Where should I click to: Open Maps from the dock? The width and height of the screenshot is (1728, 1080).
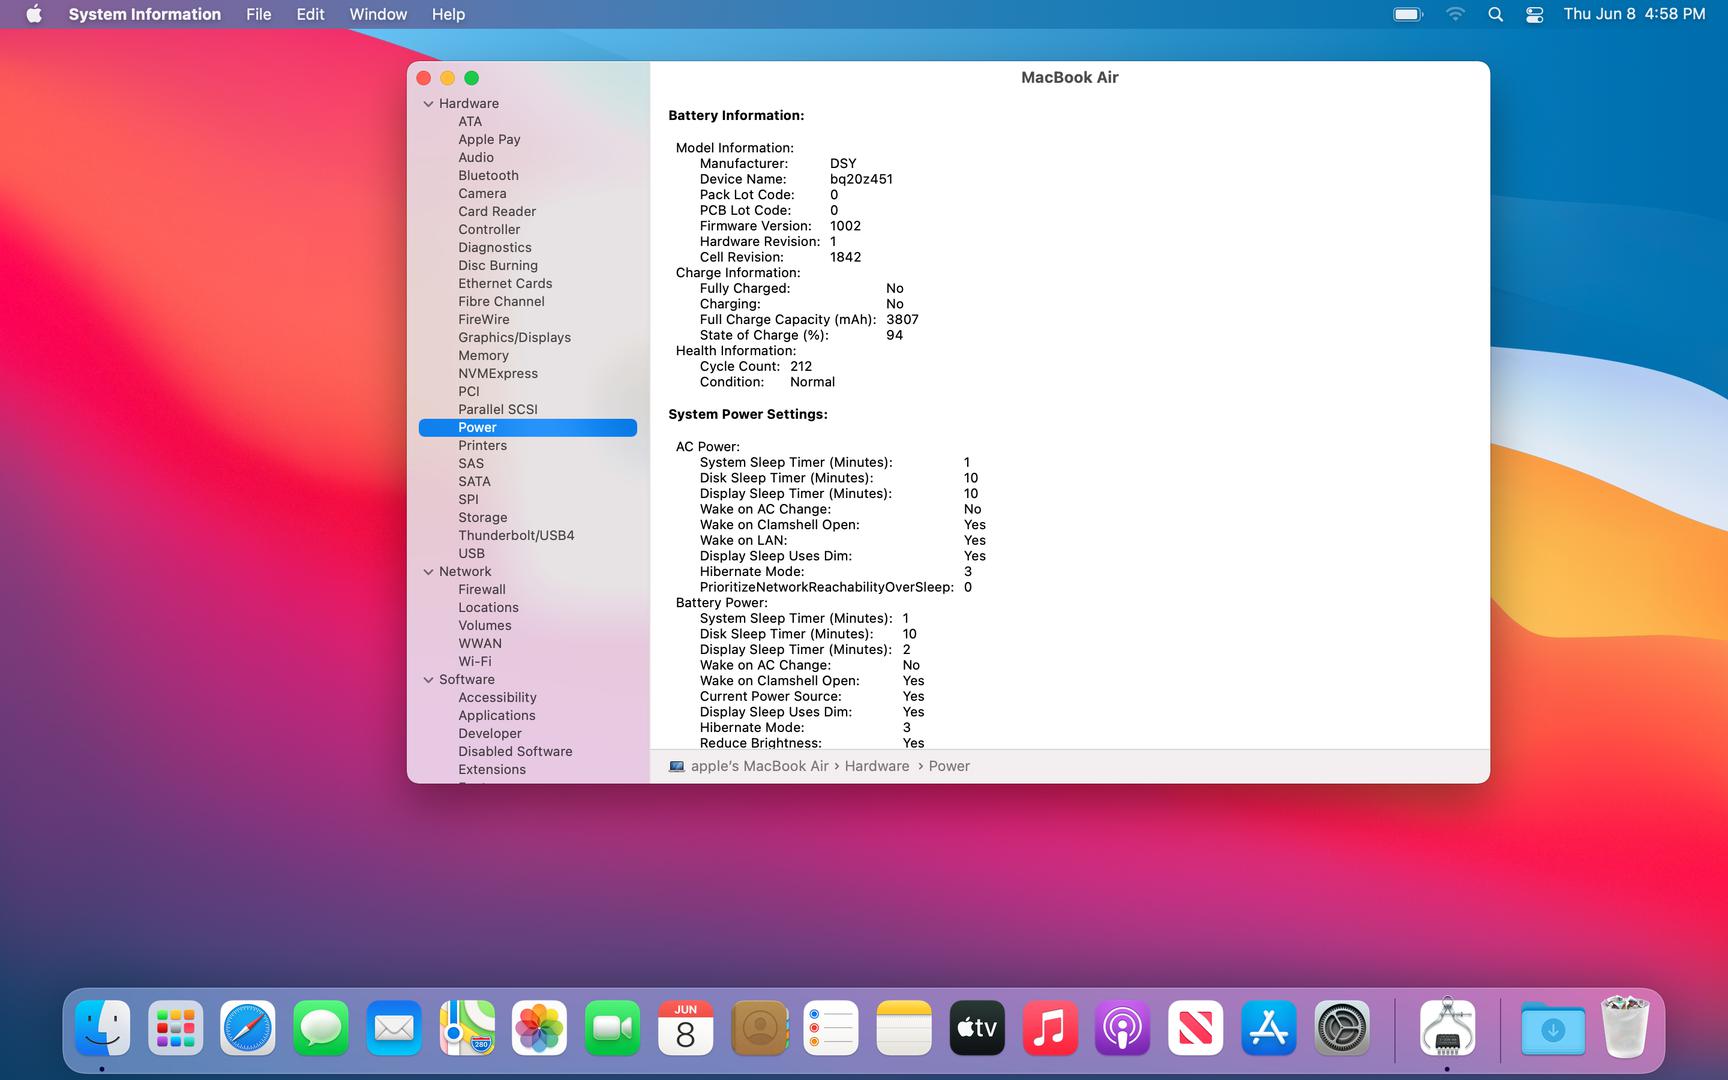coord(467,1028)
